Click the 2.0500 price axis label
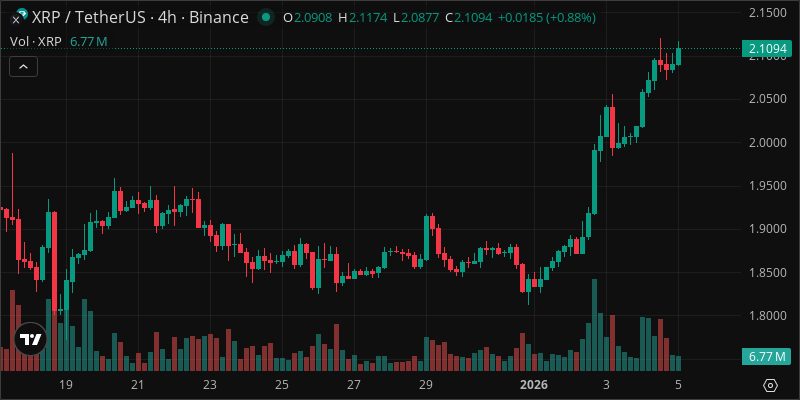The width and height of the screenshot is (800, 400). pos(767,98)
